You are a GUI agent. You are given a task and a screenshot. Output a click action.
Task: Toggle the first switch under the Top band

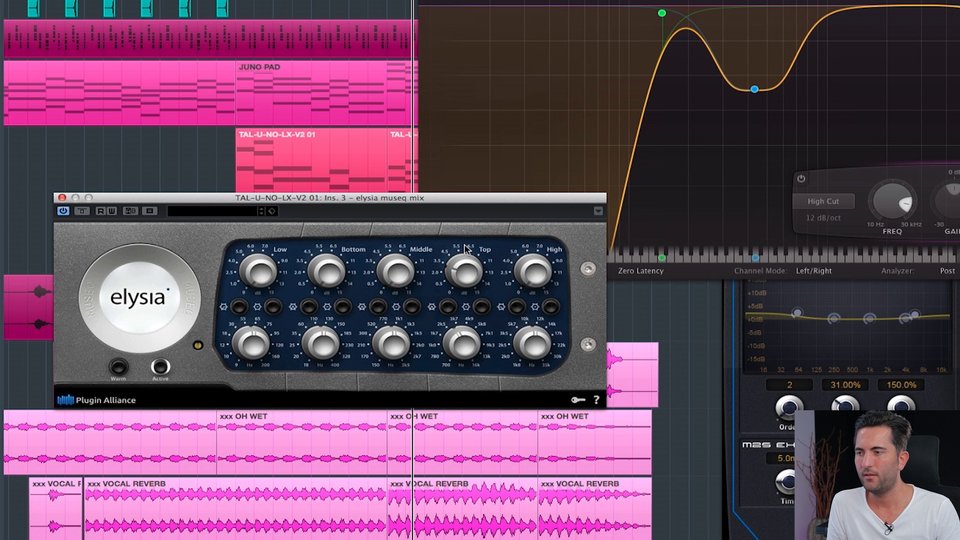click(x=448, y=306)
